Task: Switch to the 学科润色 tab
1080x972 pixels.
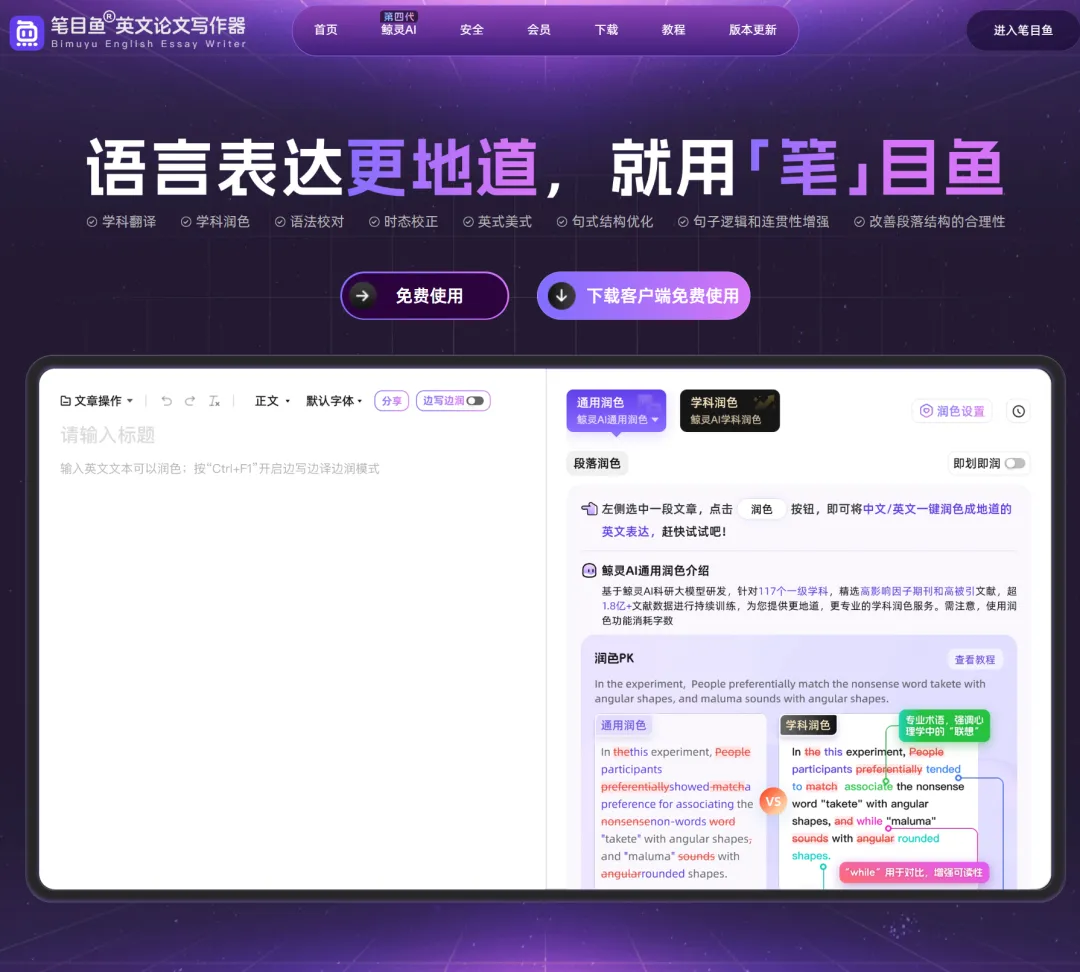Action: click(x=729, y=411)
